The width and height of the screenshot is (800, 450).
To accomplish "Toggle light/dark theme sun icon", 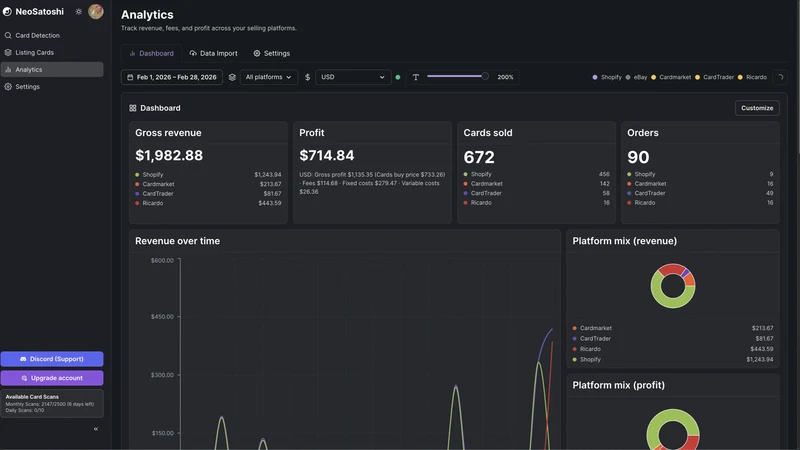I will click(79, 11).
